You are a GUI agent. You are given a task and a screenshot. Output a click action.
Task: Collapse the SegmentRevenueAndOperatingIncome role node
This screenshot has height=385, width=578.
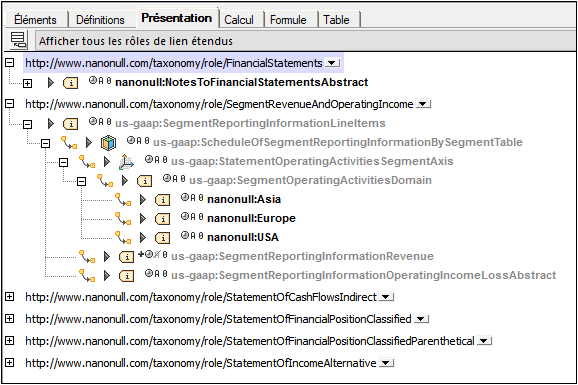tap(10, 104)
